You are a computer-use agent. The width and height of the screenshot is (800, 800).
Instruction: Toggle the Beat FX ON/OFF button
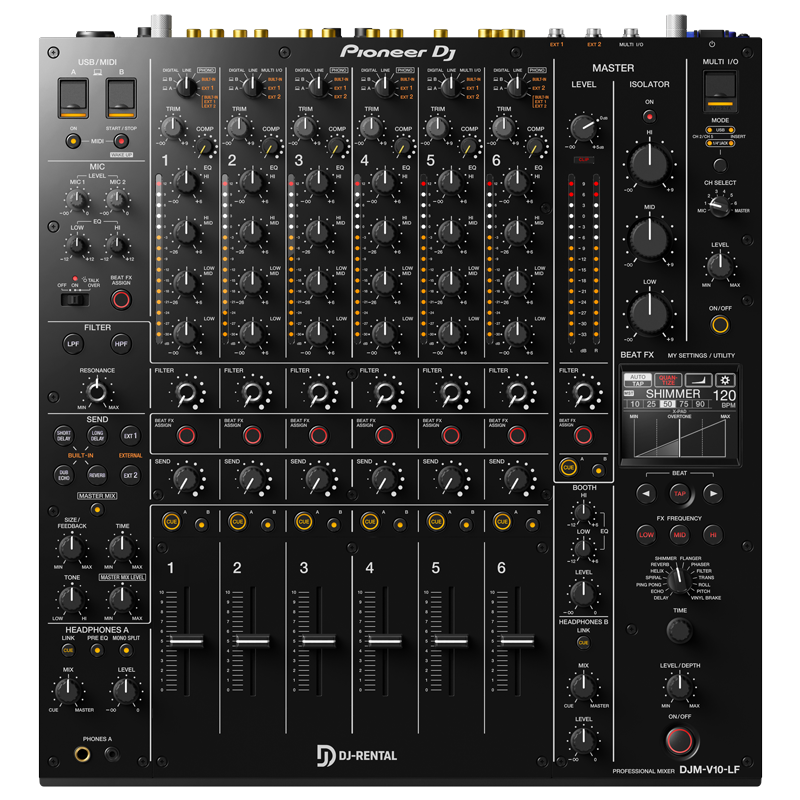coord(680,740)
